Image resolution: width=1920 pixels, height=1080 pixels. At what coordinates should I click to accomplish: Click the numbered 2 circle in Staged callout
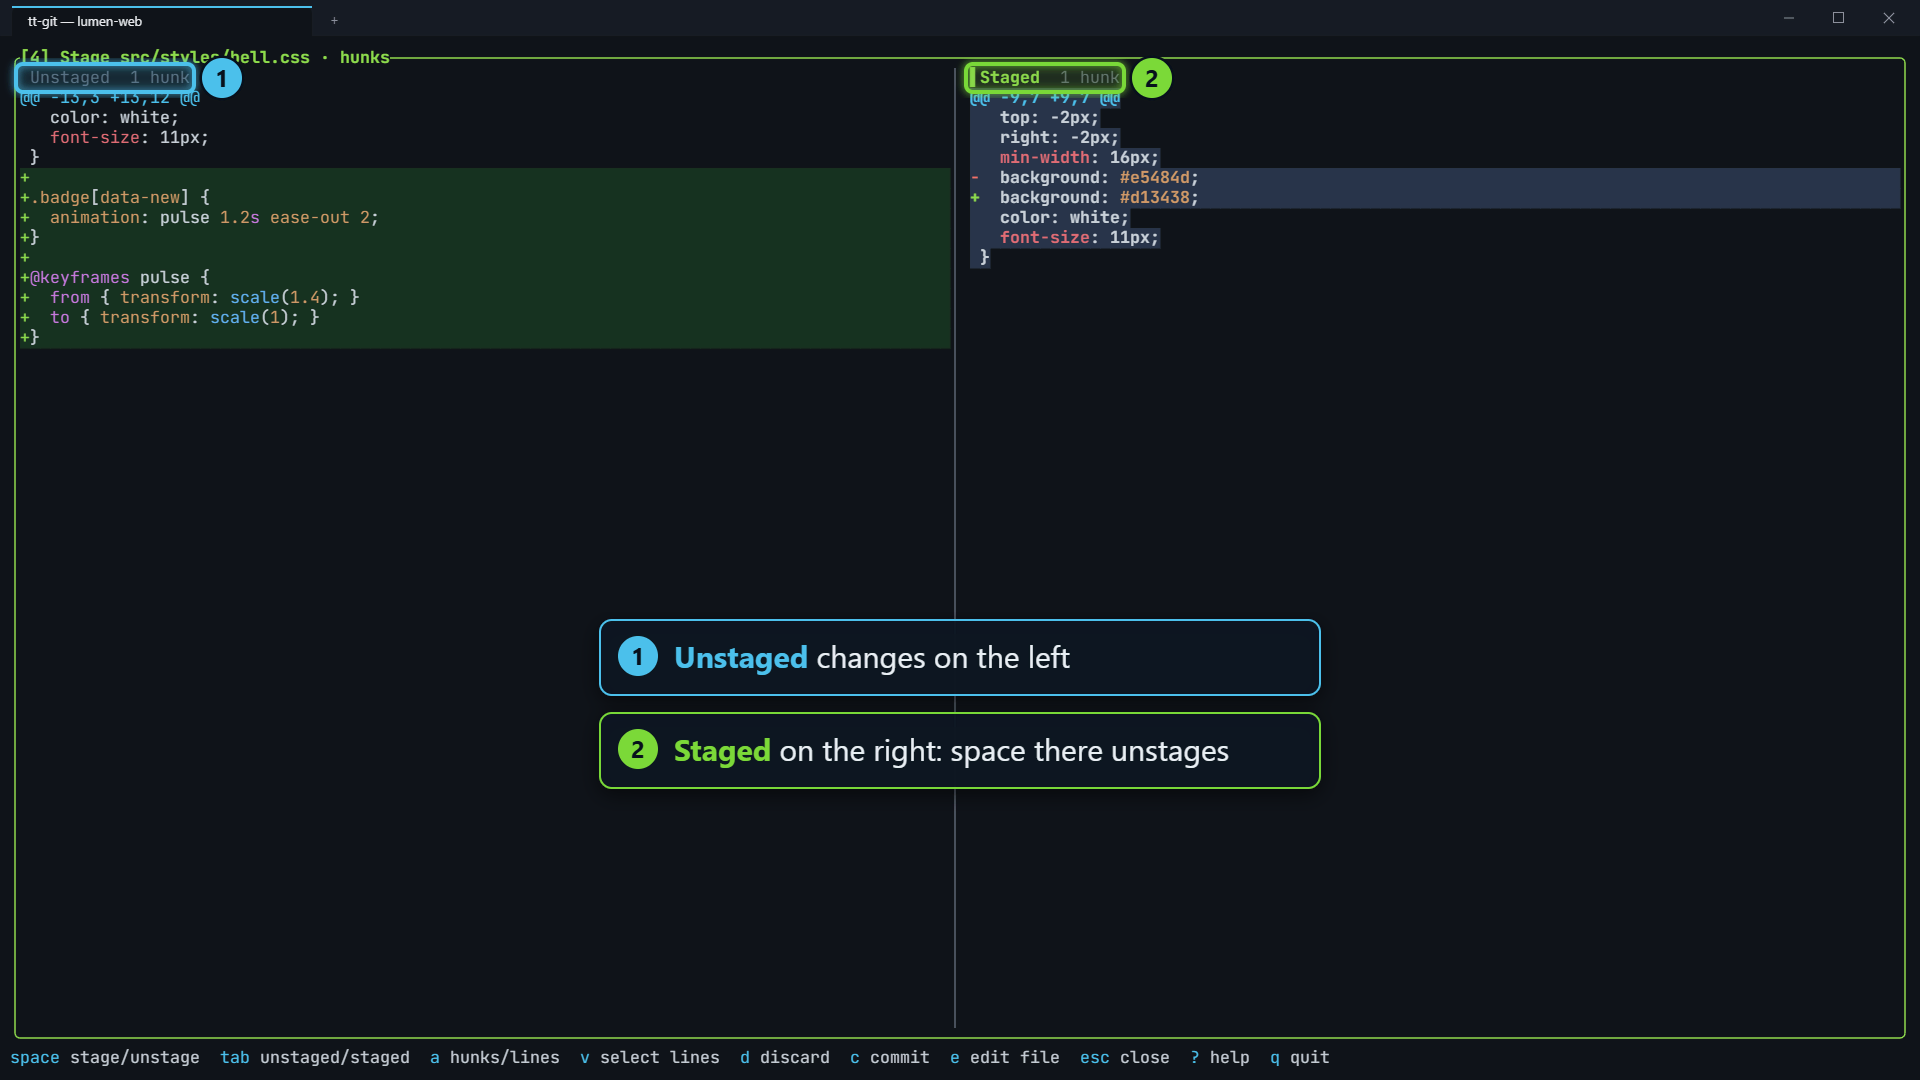click(x=638, y=750)
